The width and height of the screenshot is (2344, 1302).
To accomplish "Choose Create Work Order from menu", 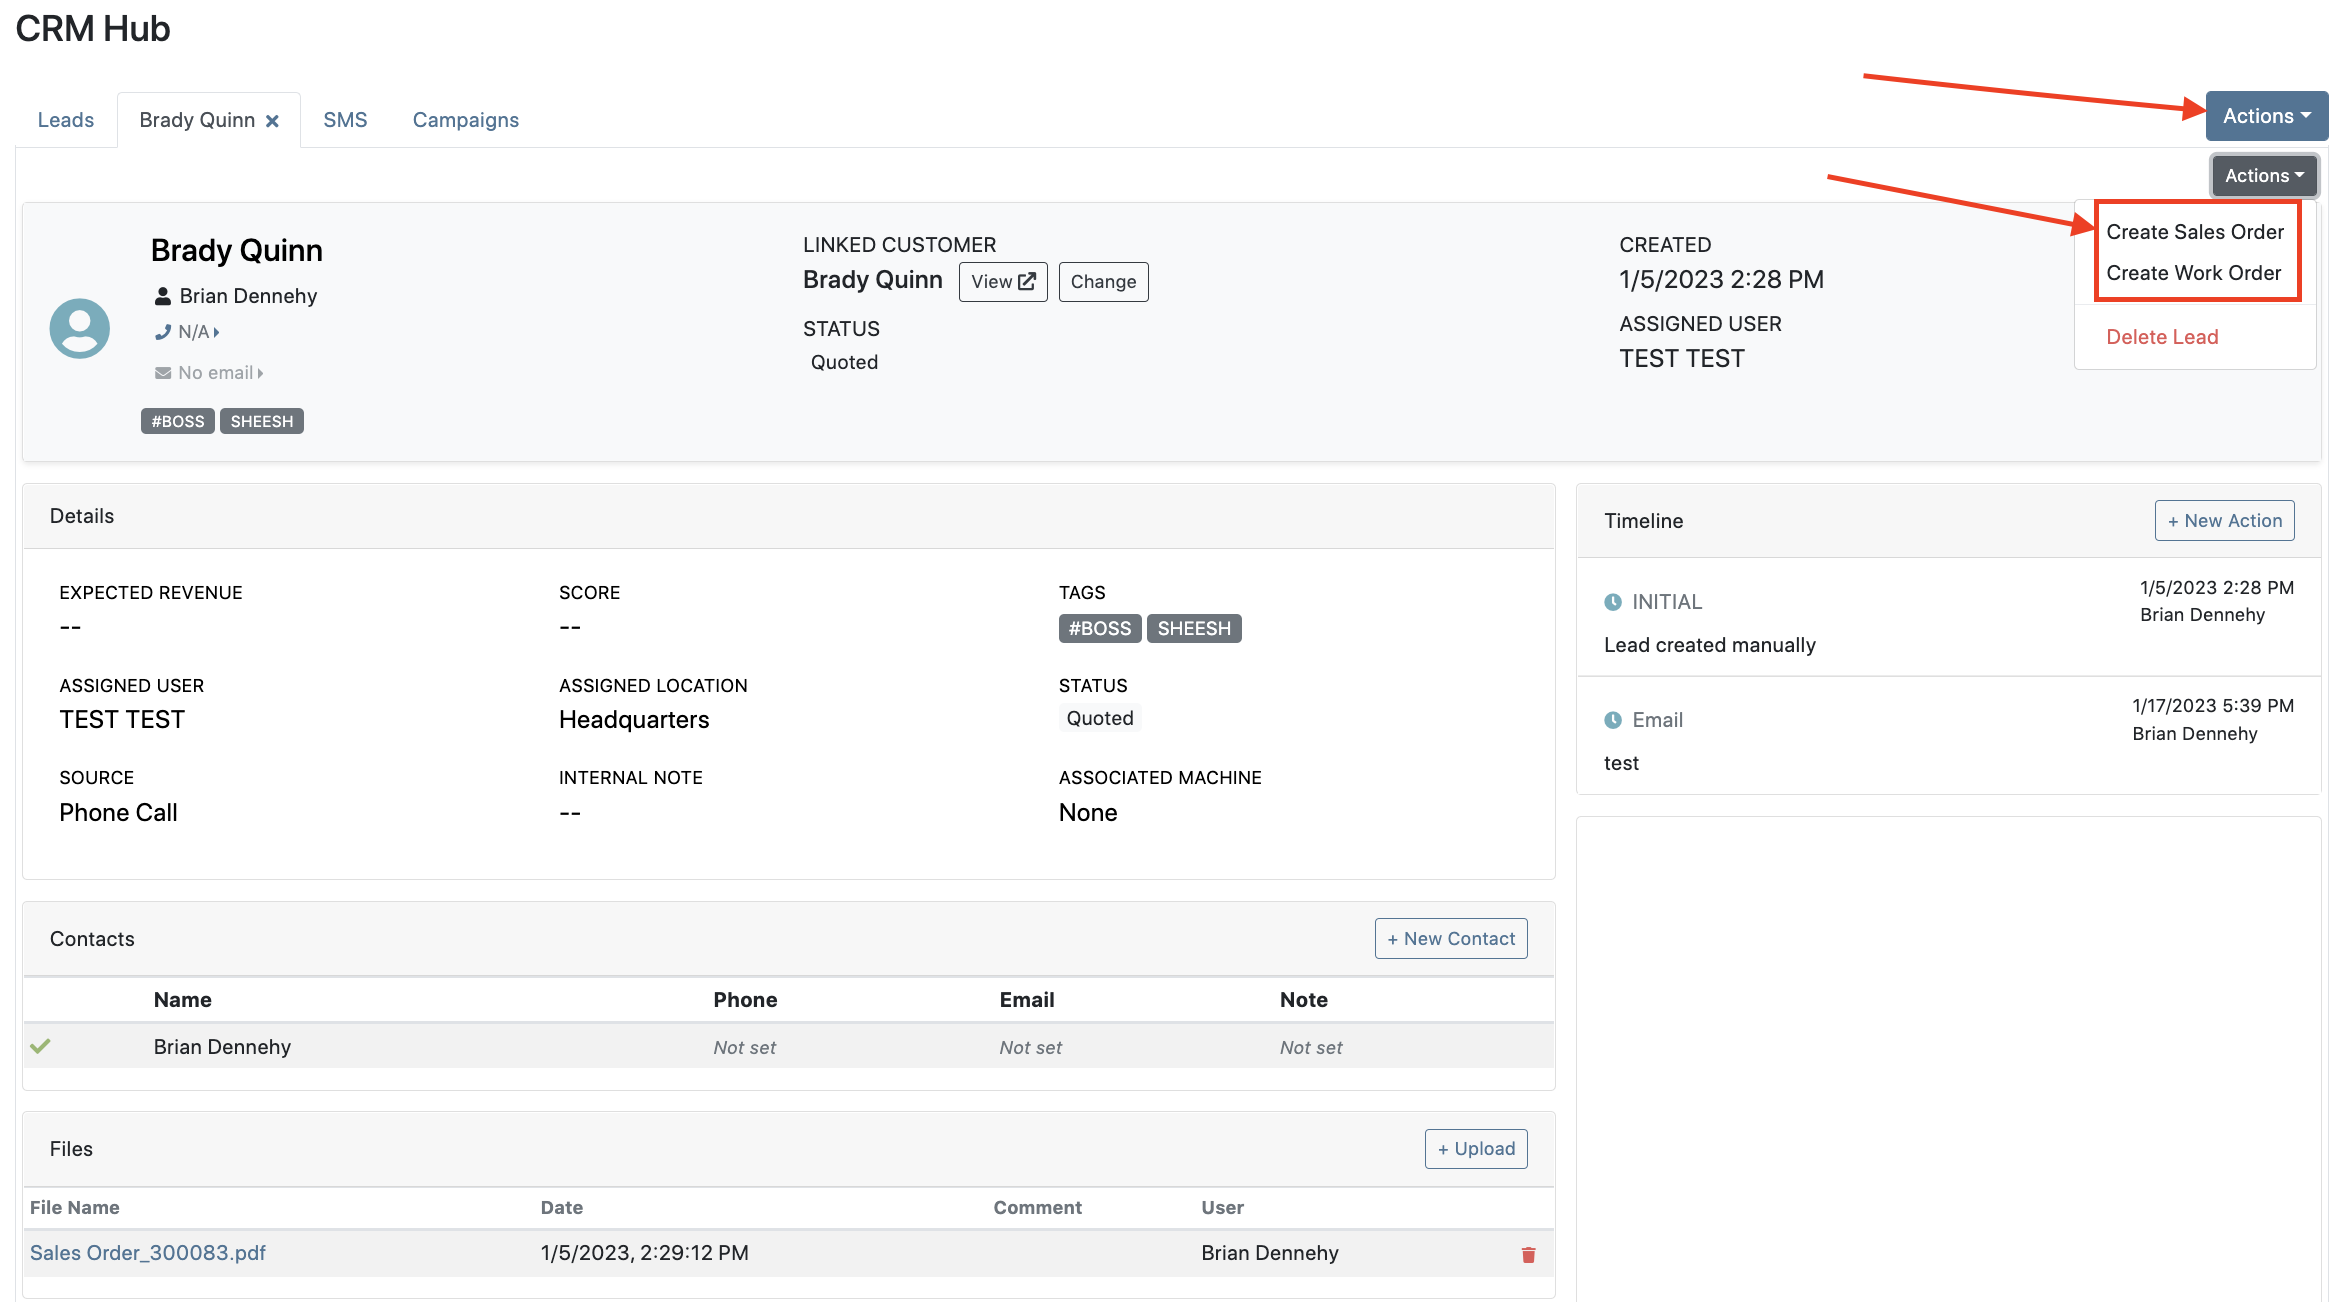I will (2194, 273).
